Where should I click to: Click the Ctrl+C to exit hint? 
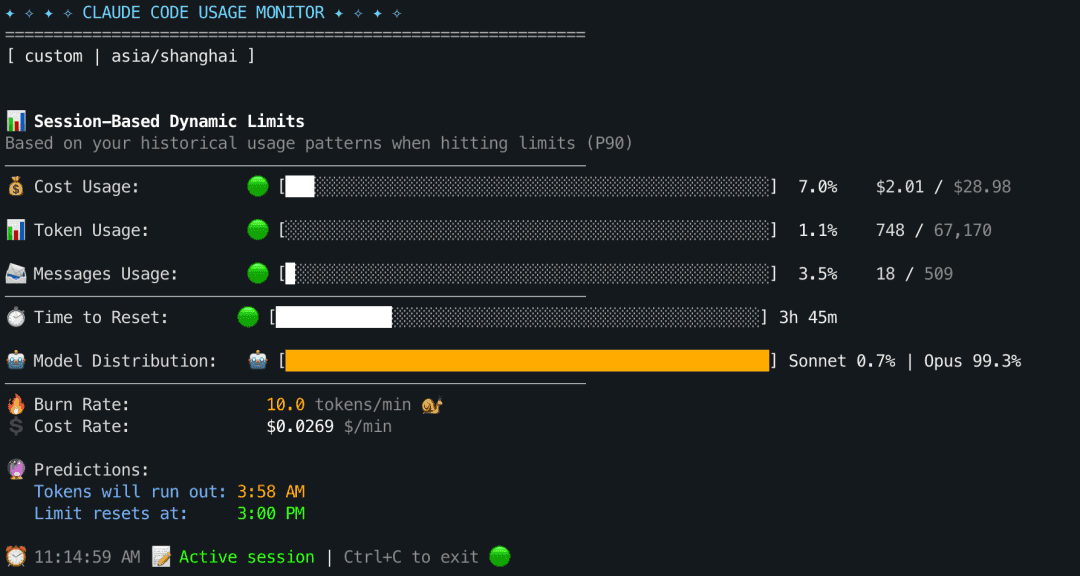pos(411,557)
